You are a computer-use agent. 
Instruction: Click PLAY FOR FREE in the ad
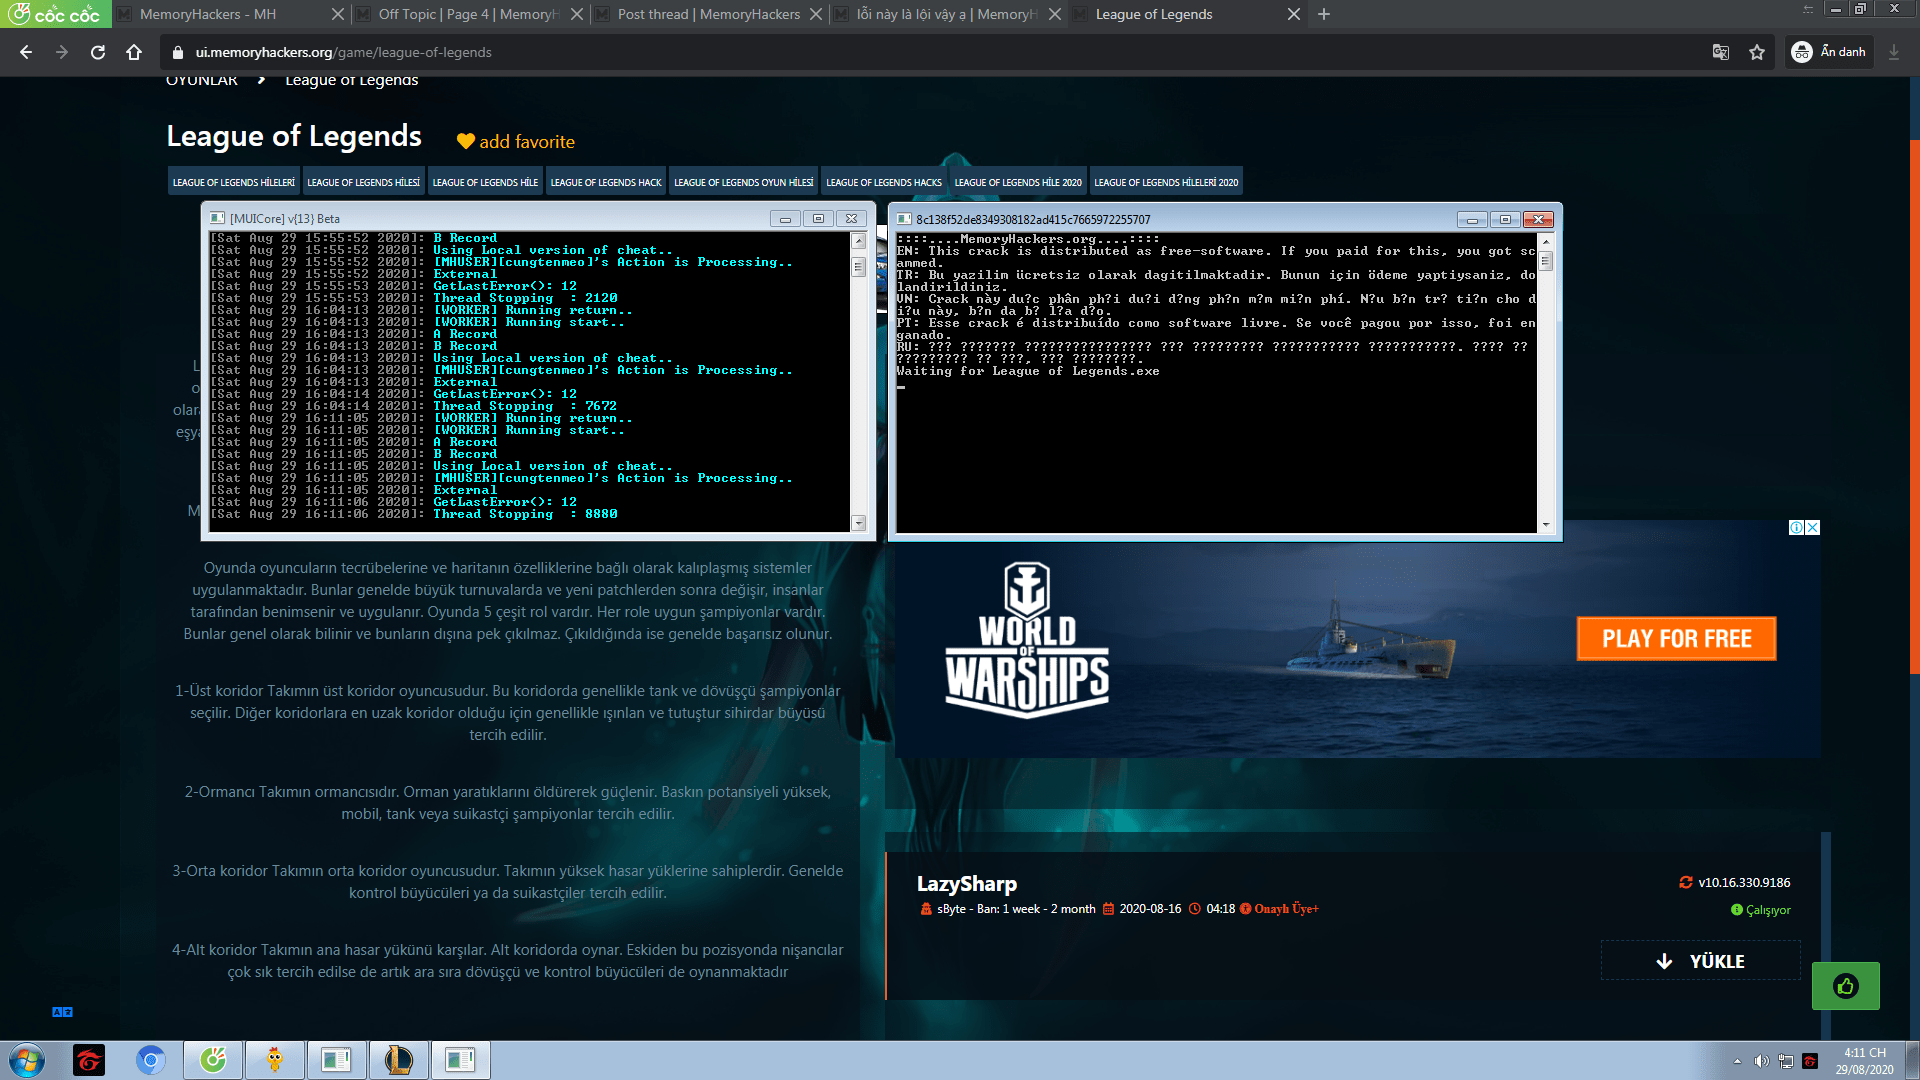click(x=1677, y=639)
